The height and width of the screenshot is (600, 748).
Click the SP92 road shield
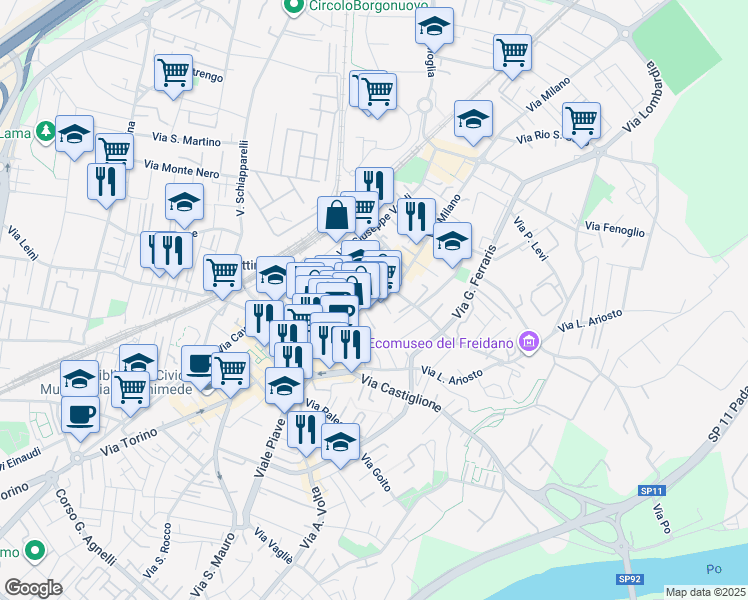tap(629, 579)
